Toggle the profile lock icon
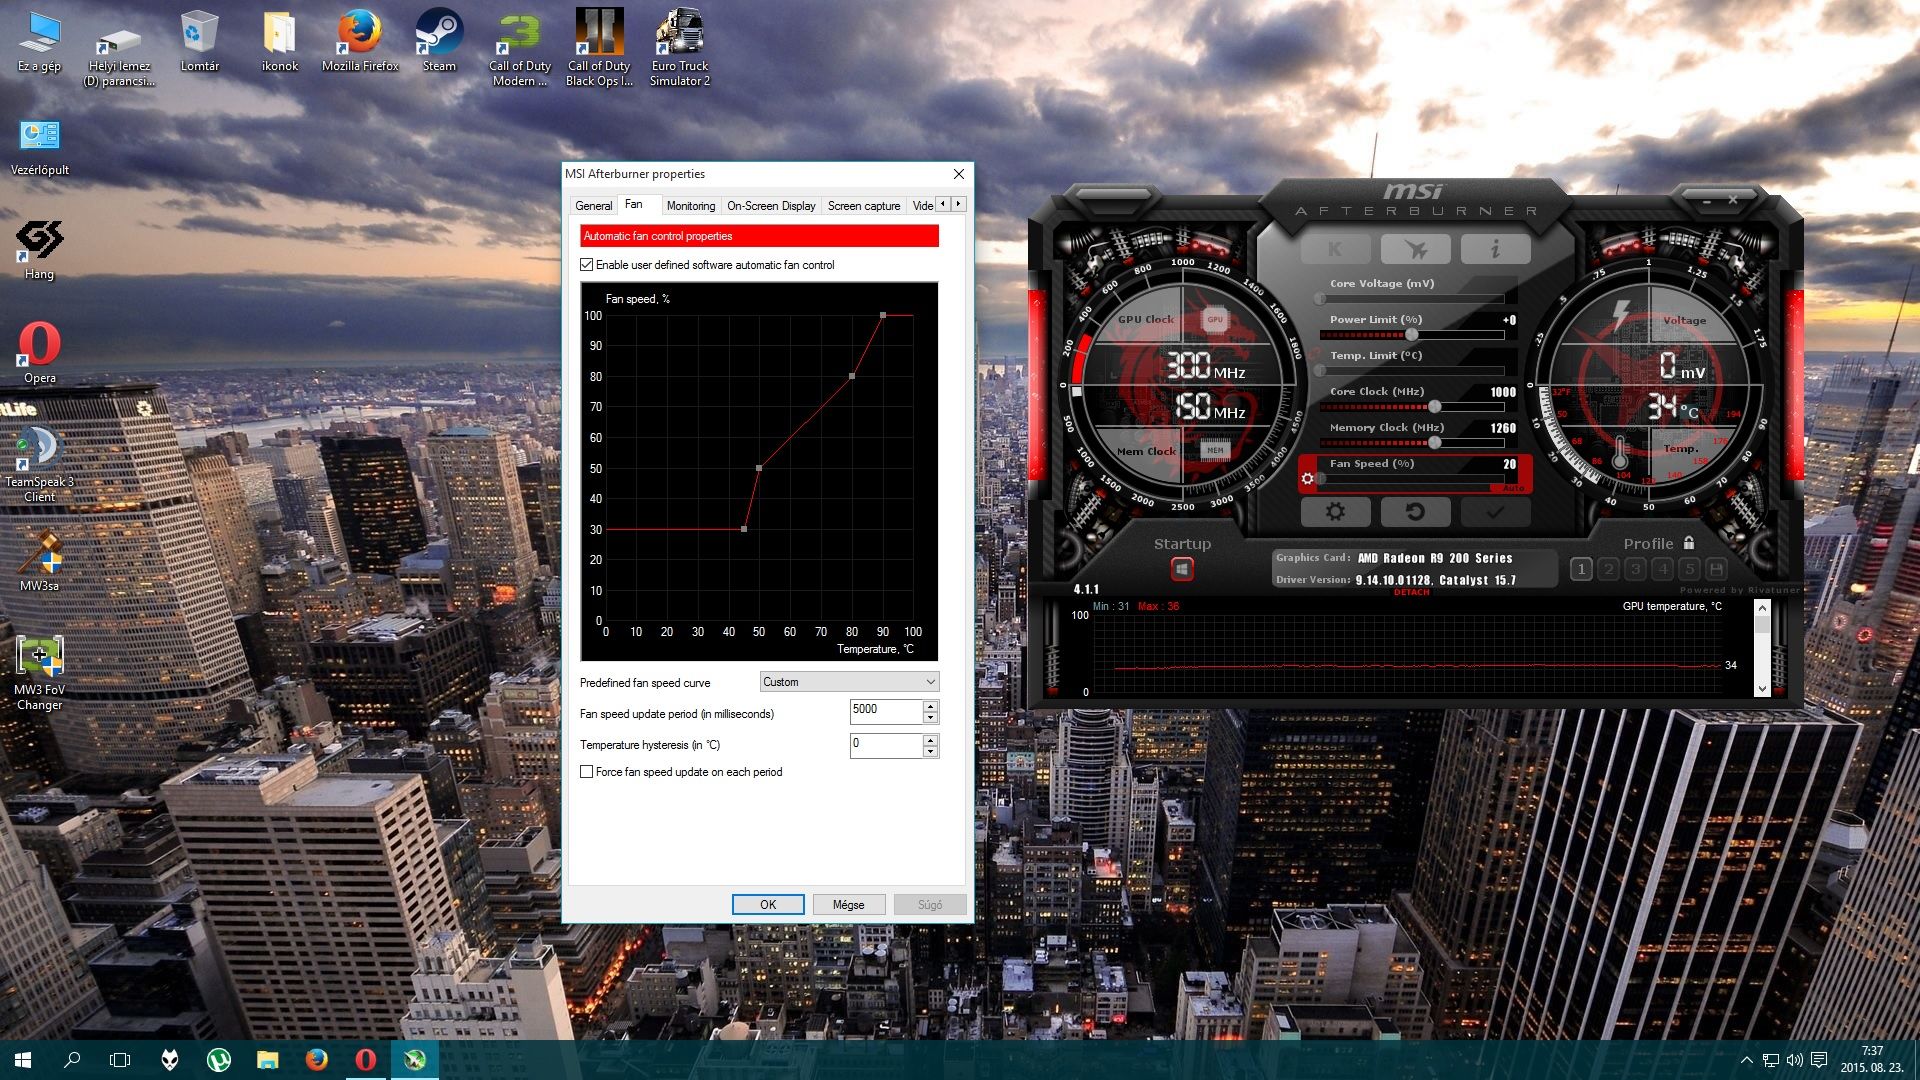 (1689, 543)
